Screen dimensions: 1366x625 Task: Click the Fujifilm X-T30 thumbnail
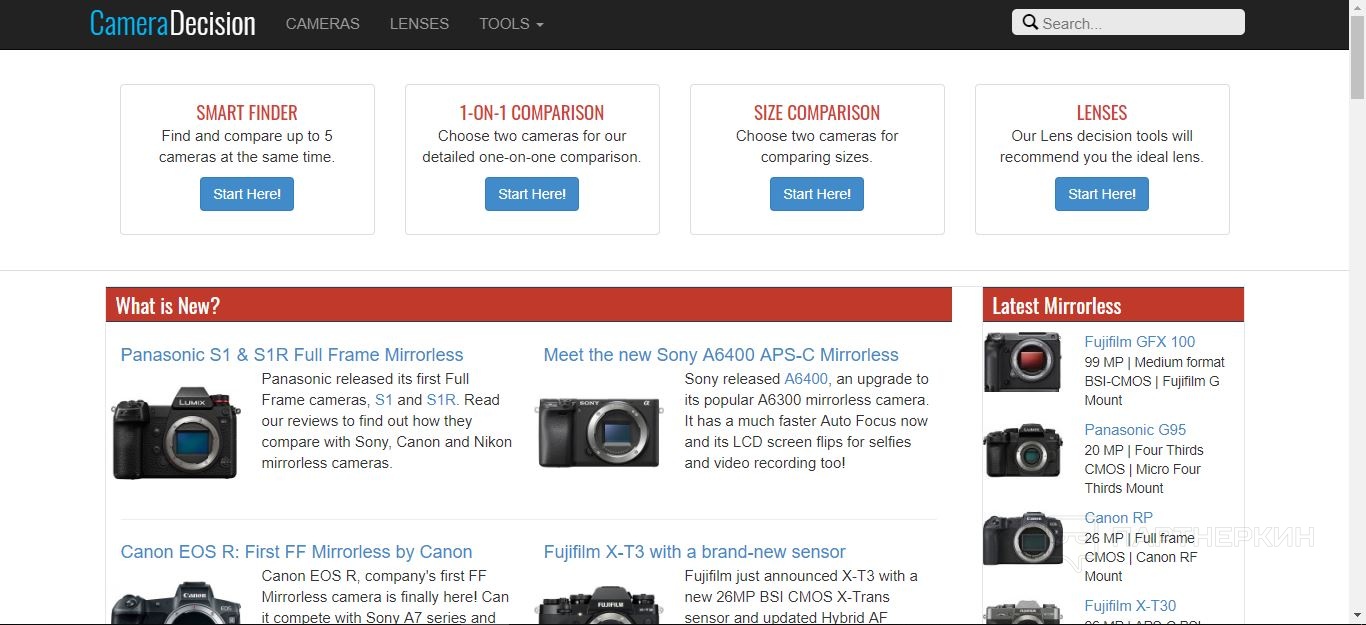click(x=1022, y=612)
